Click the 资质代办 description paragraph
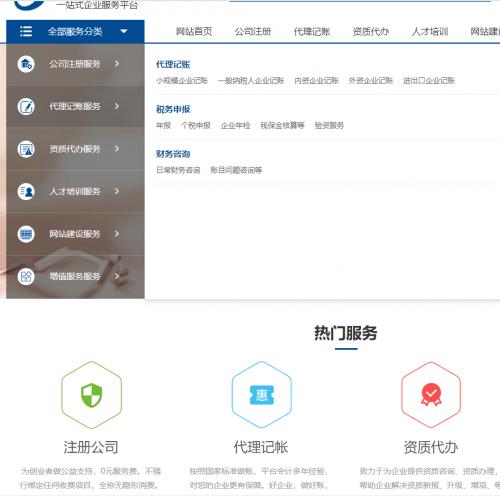The image size is (500, 500). pos(430,478)
